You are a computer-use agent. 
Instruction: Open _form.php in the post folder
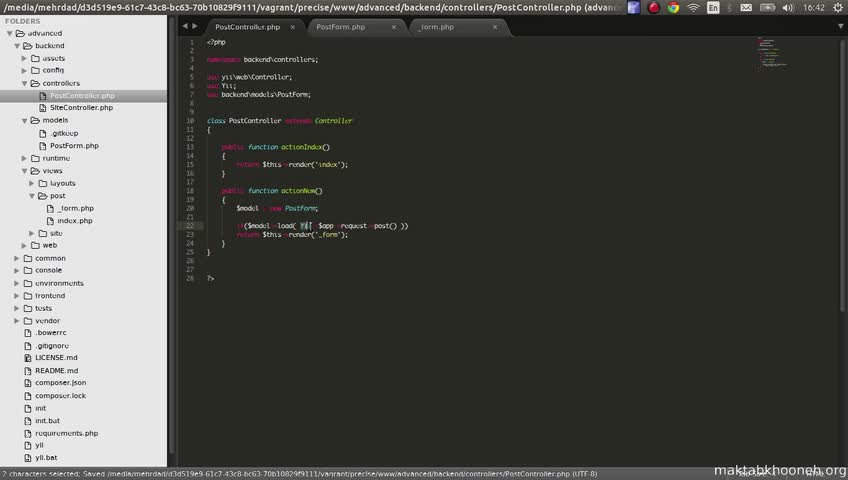tap(76, 208)
